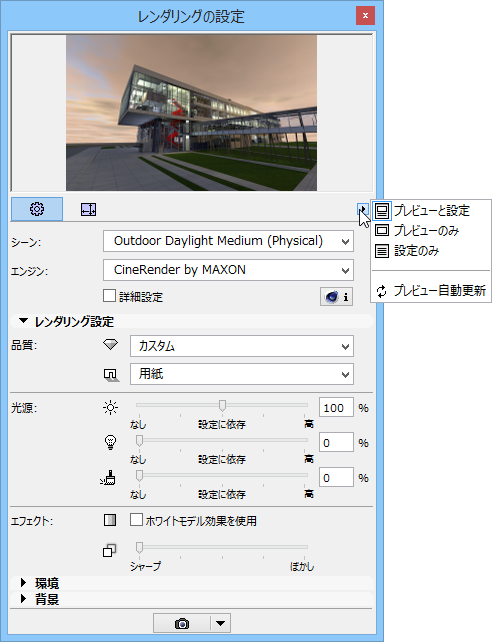Viewport: 492px width, 642px height.
Task: Close the レンダリングの設定 dialog
Action: pos(365,16)
